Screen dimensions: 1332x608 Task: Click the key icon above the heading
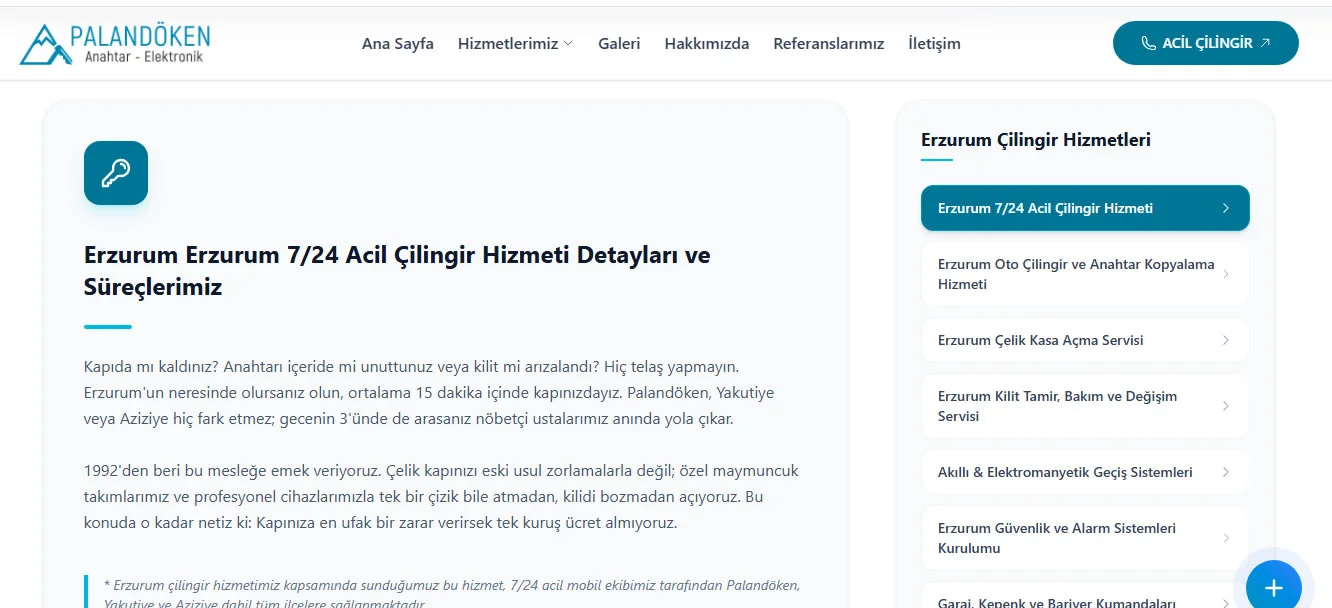(116, 173)
